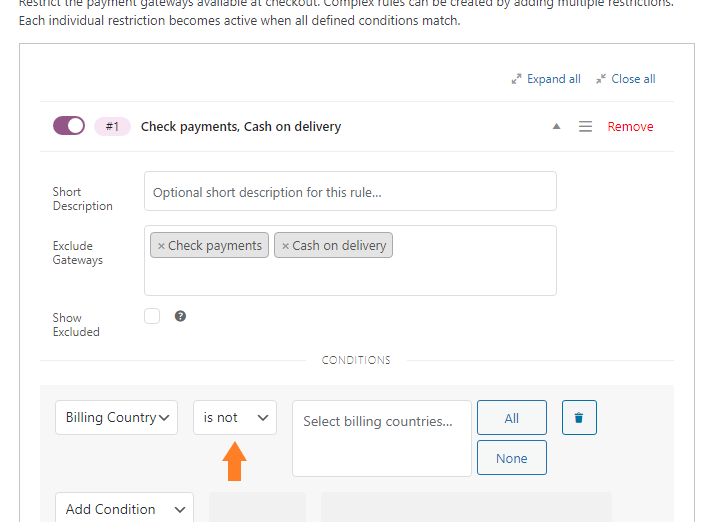Open the Add Condition dropdown
Viewport: 715px width, 522px height.
[x=124, y=509]
